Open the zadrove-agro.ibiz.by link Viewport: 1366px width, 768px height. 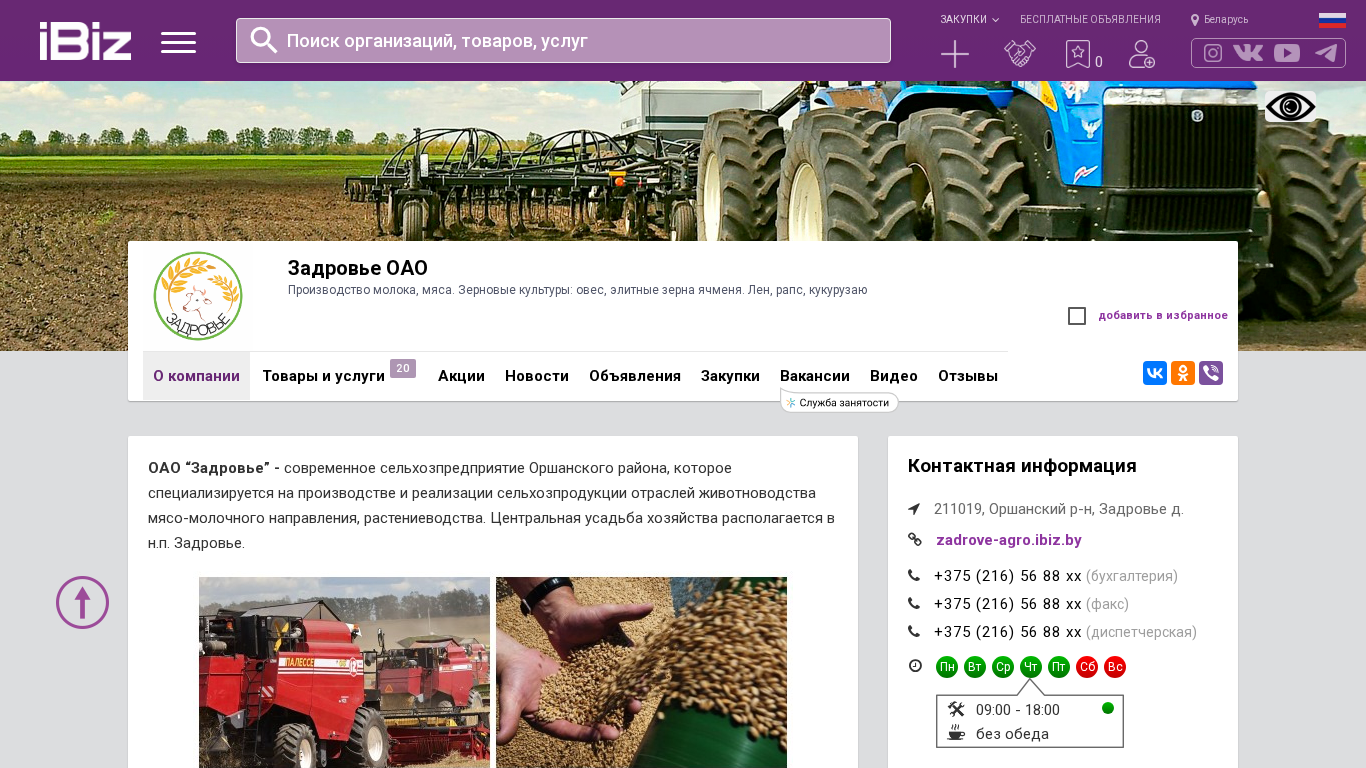[1009, 540]
